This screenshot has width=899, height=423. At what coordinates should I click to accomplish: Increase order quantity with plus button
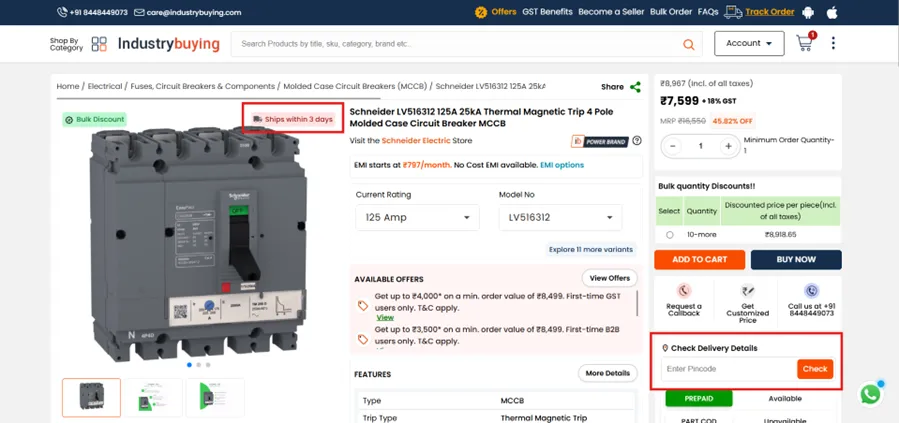728,146
